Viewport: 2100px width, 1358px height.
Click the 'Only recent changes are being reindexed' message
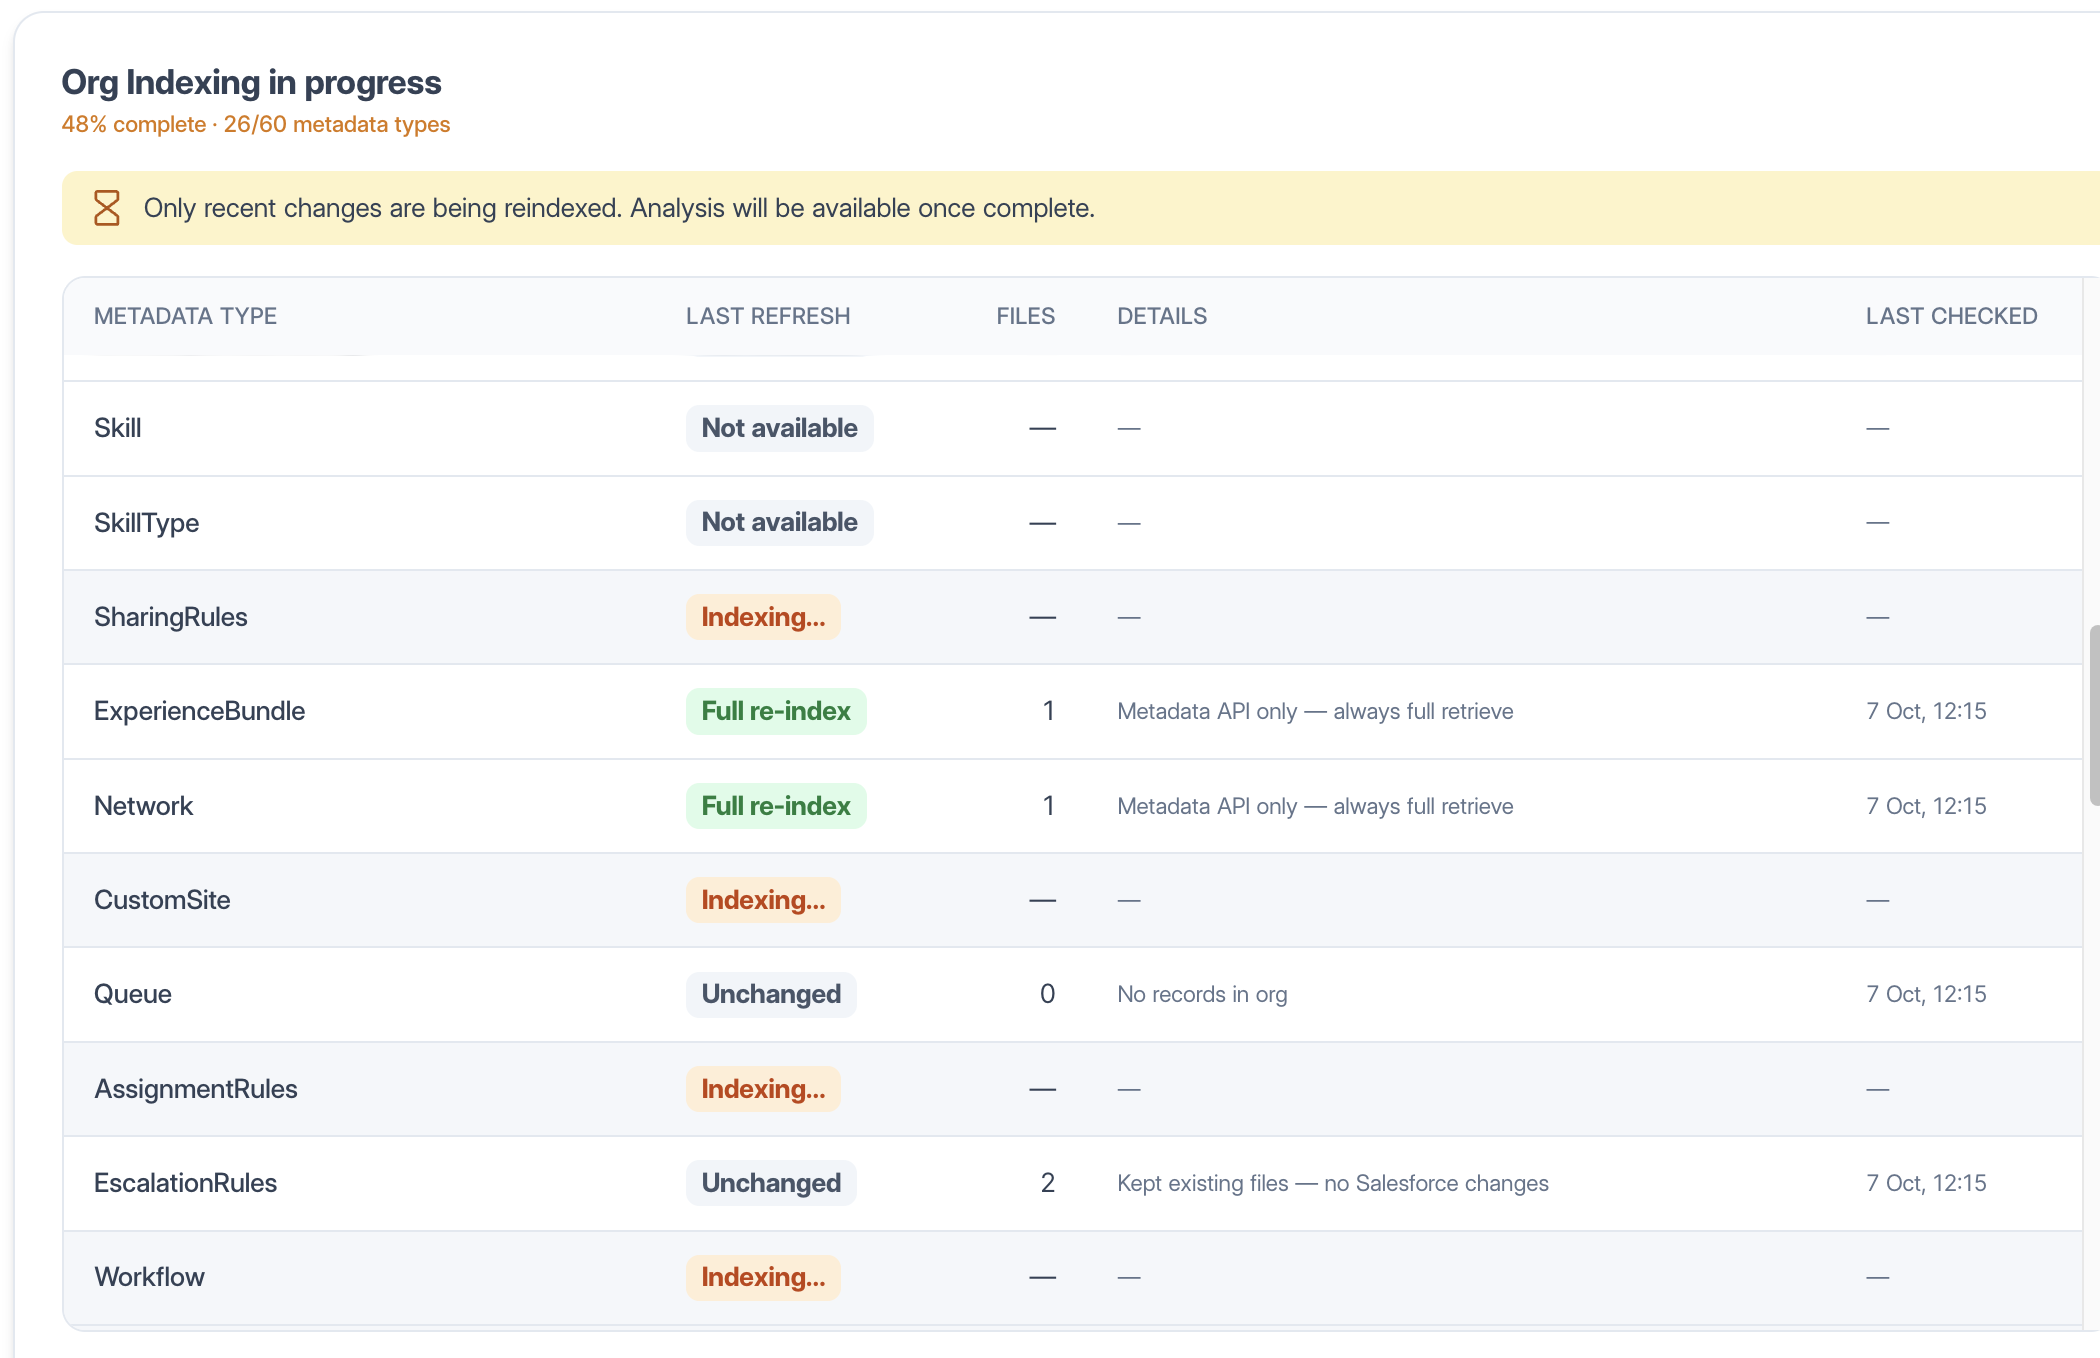click(619, 208)
